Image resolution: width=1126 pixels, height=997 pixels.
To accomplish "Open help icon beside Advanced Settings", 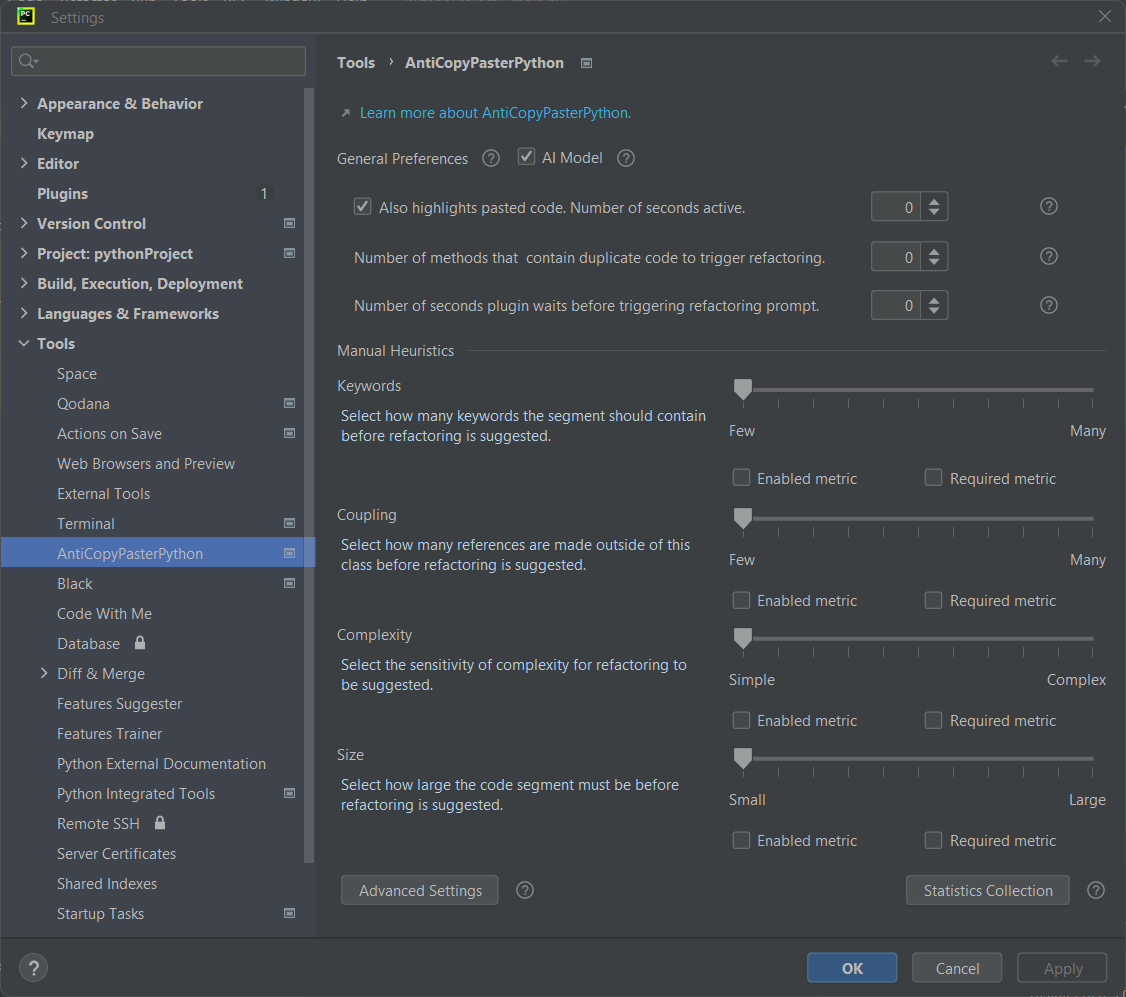I will pos(525,890).
